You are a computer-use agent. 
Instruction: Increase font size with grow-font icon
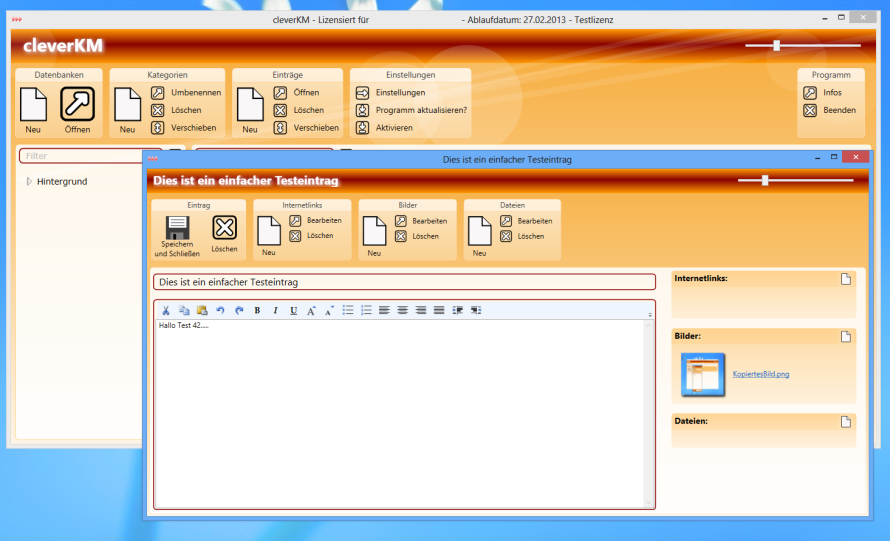tap(311, 310)
